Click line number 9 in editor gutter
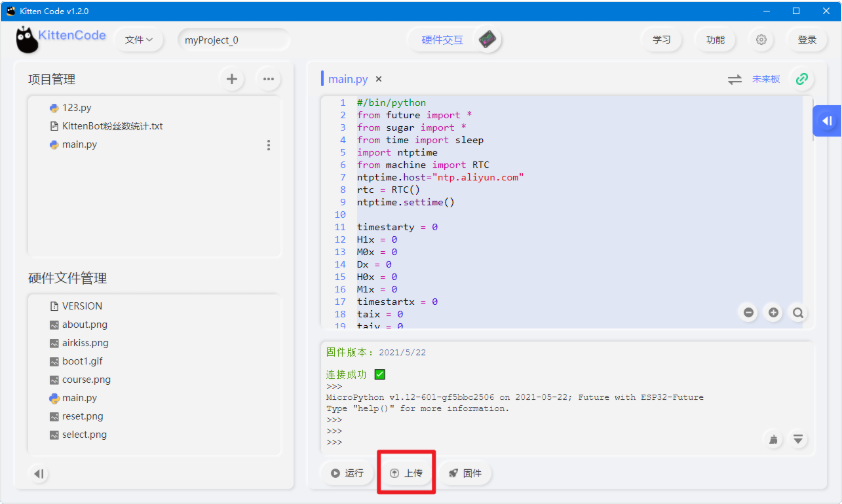The width and height of the screenshot is (842, 504). coord(343,202)
